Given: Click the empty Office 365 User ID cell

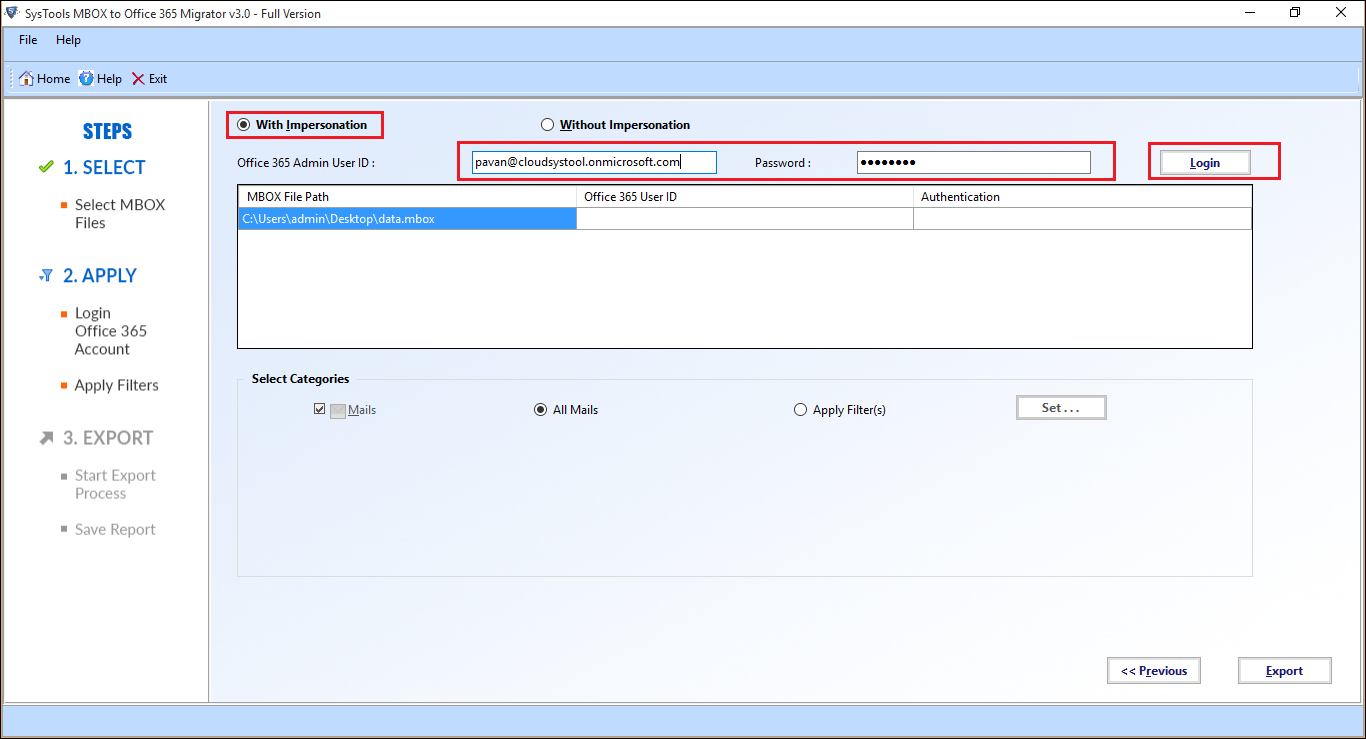Looking at the screenshot, I should pyautogui.click(x=745, y=218).
